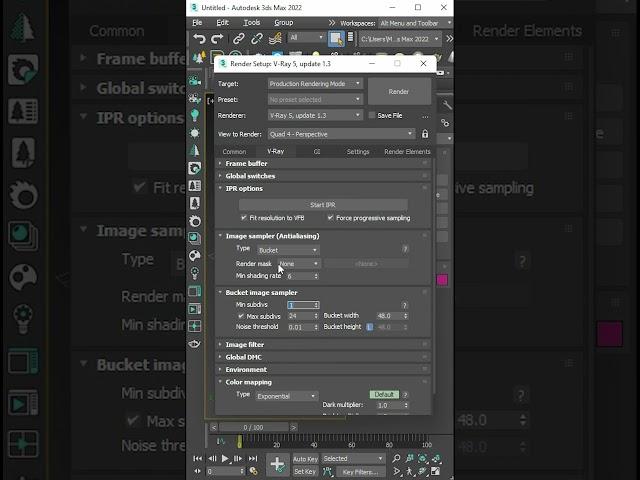The image size is (640, 480).
Task: Enable the Save File checkbox
Action: click(371, 115)
